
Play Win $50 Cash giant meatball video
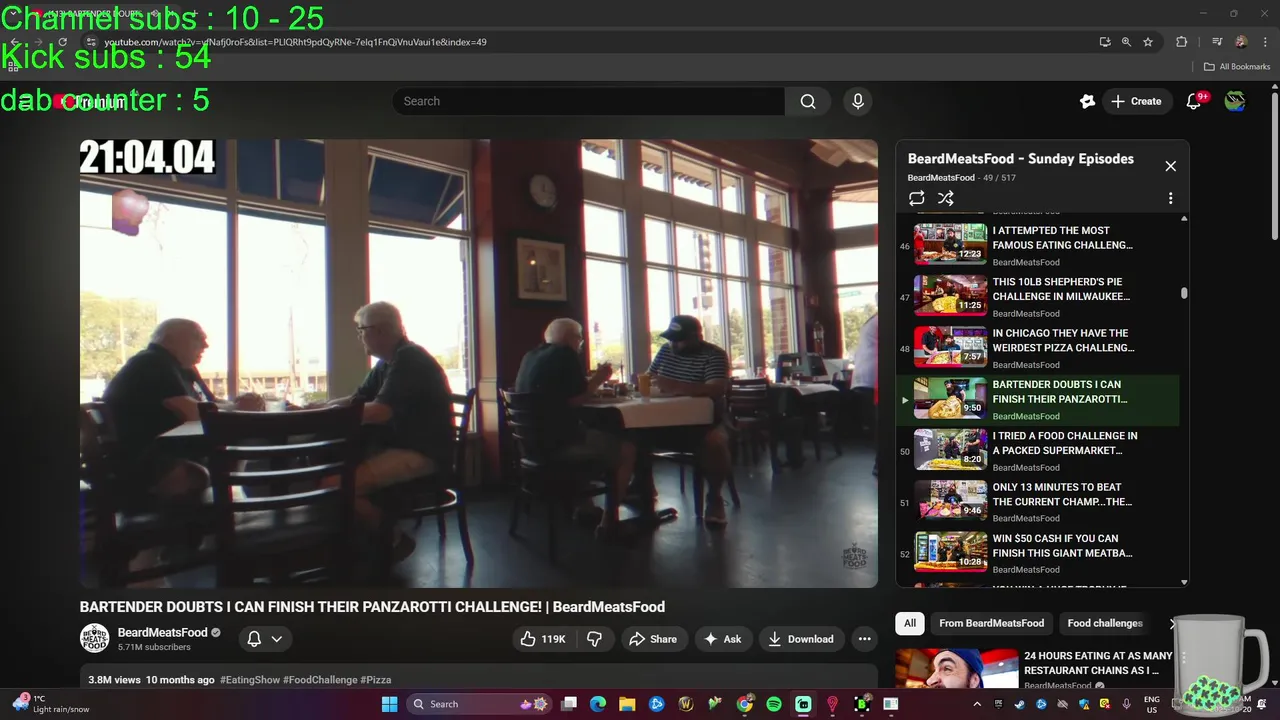1036,551
